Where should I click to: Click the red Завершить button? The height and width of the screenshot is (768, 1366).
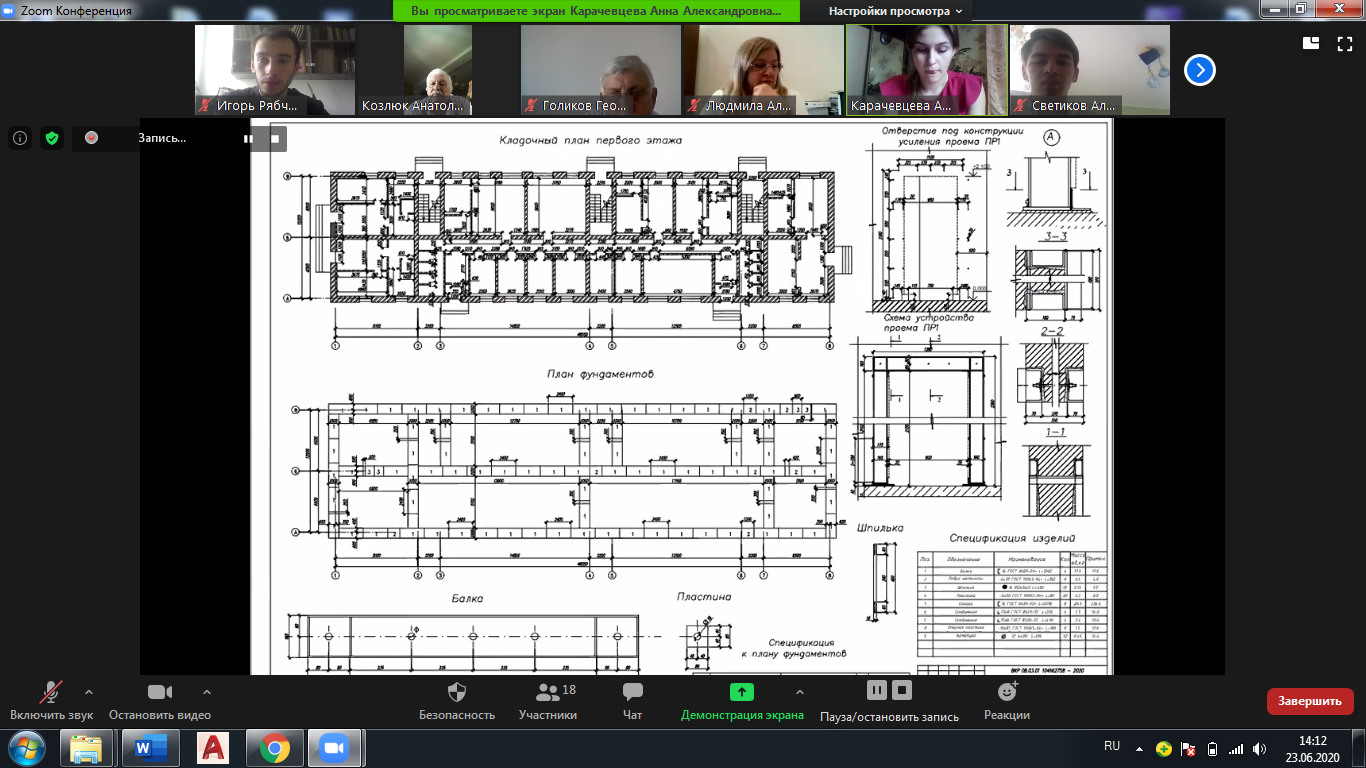[x=1310, y=701]
